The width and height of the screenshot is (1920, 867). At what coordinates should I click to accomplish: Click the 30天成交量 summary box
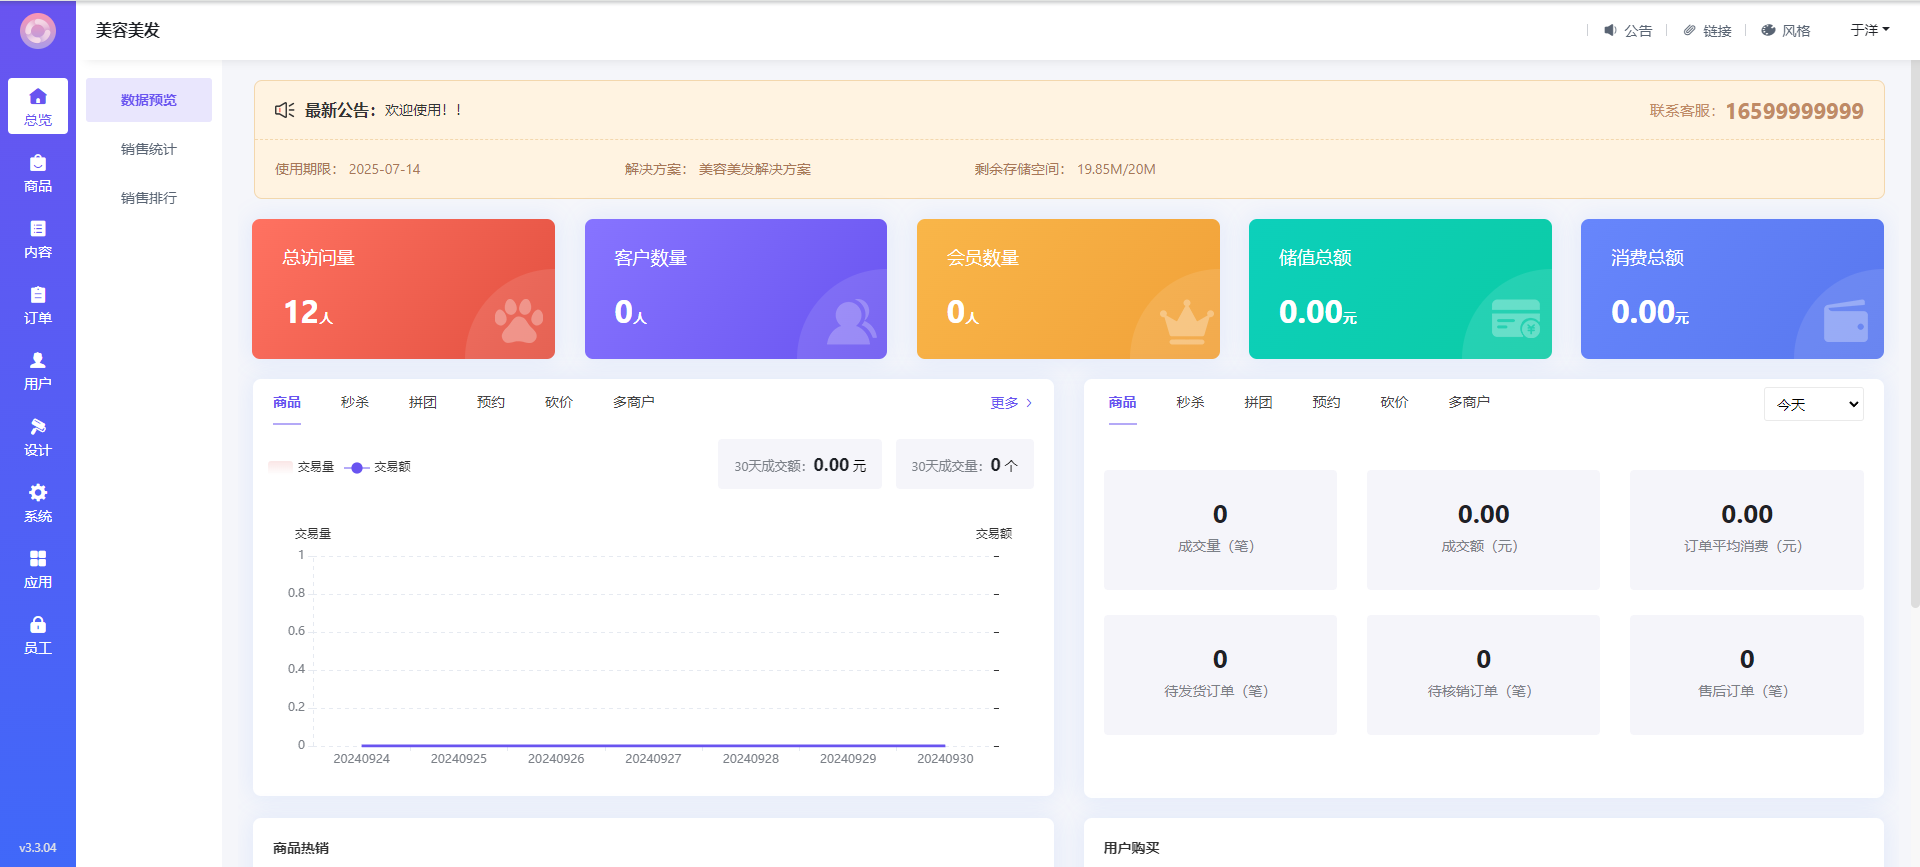[965, 464]
